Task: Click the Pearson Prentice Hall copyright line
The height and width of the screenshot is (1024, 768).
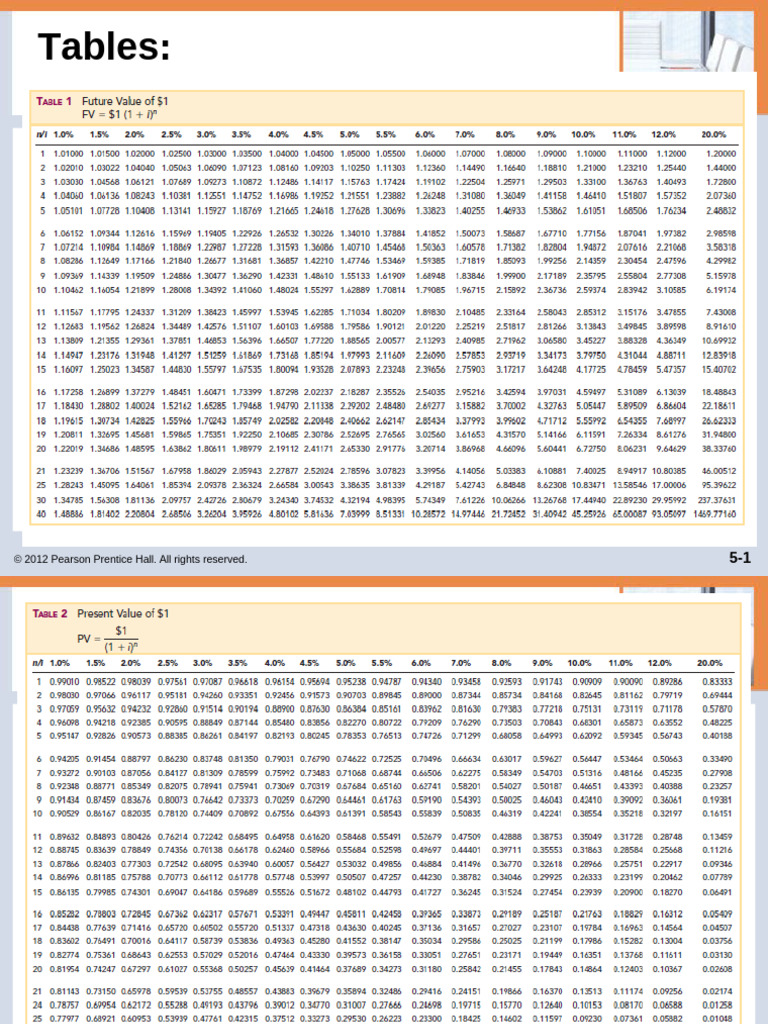Action: click(x=131, y=559)
